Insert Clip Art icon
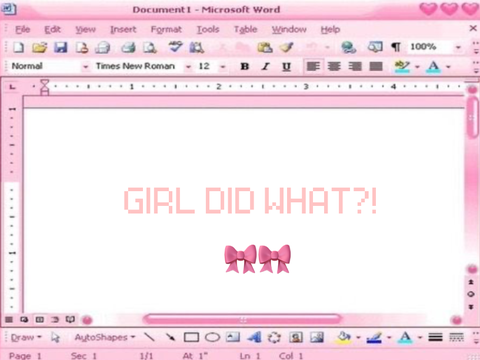The image size is (480, 360). point(296,337)
